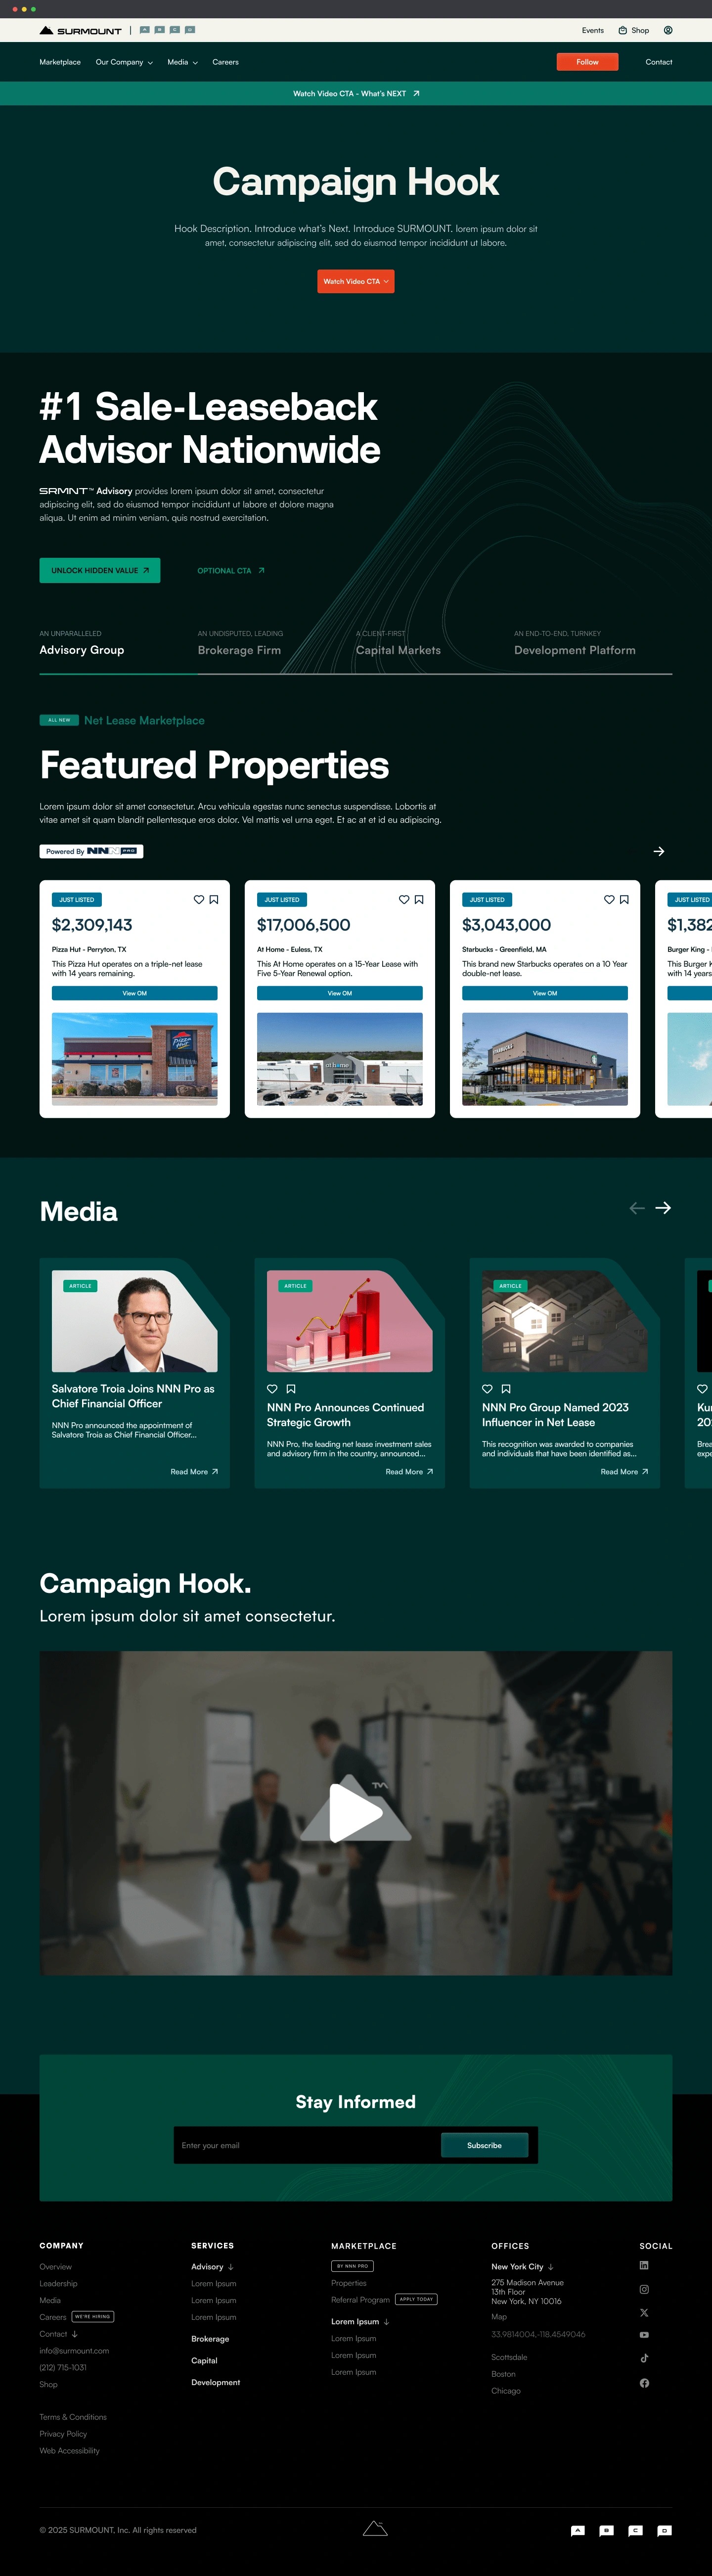Open Careers in the top navigation
The height and width of the screenshot is (2576, 712).
point(225,62)
